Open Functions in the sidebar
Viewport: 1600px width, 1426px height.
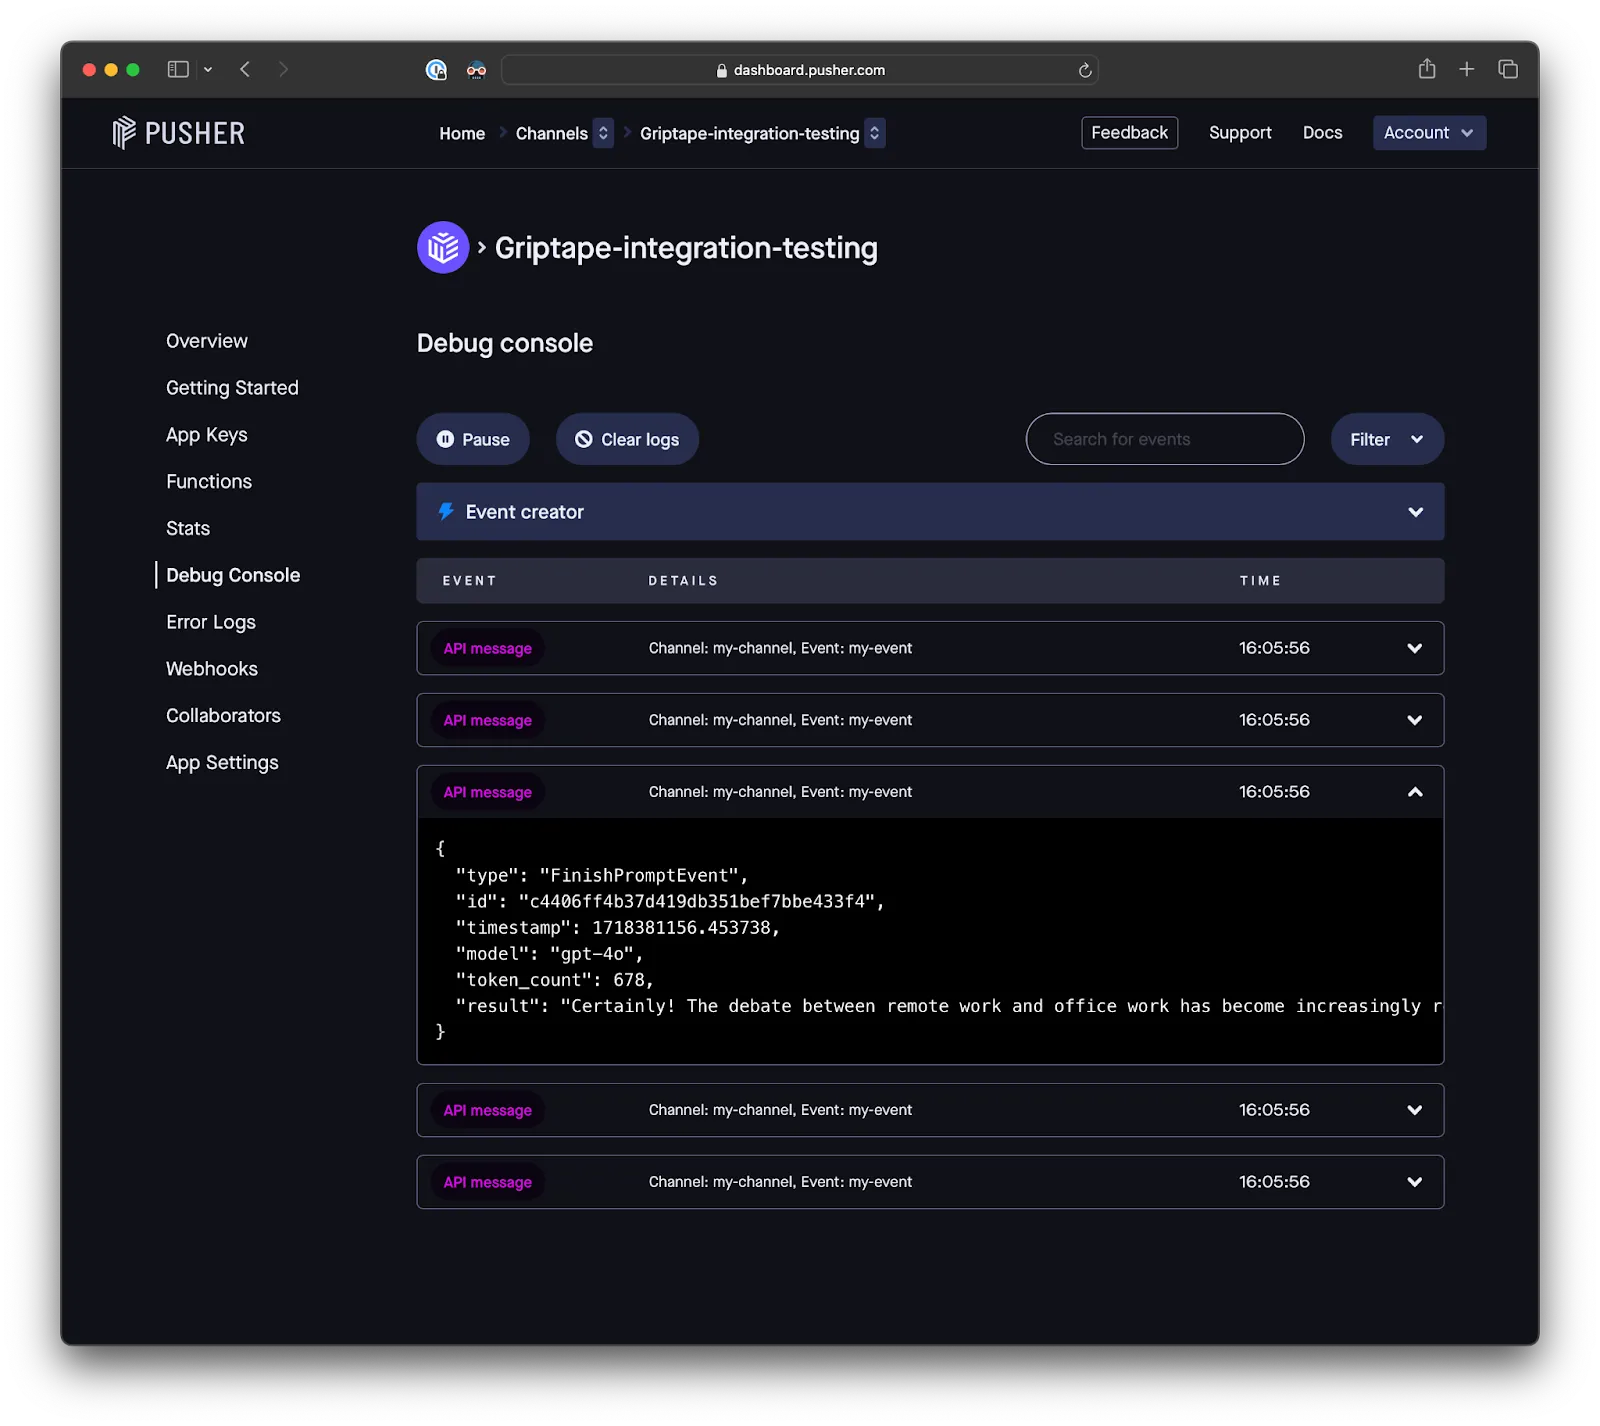[209, 481]
